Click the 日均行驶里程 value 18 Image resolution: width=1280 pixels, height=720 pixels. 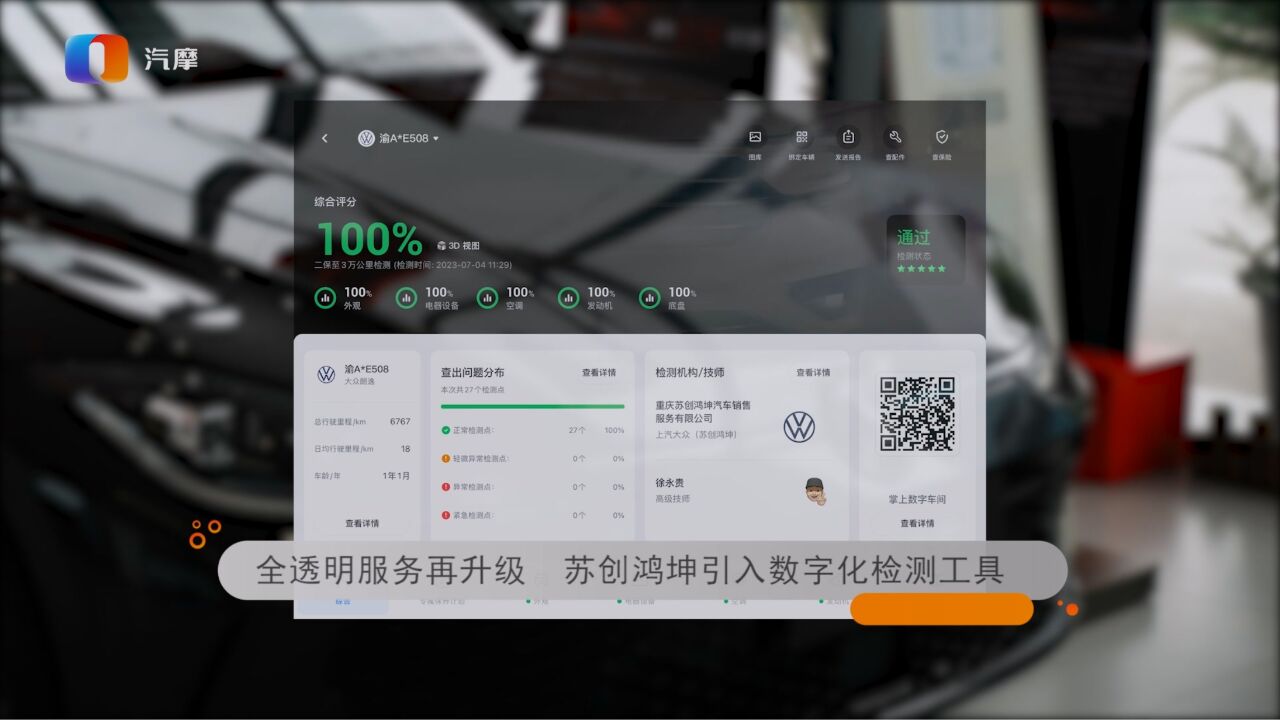(405, 449)
